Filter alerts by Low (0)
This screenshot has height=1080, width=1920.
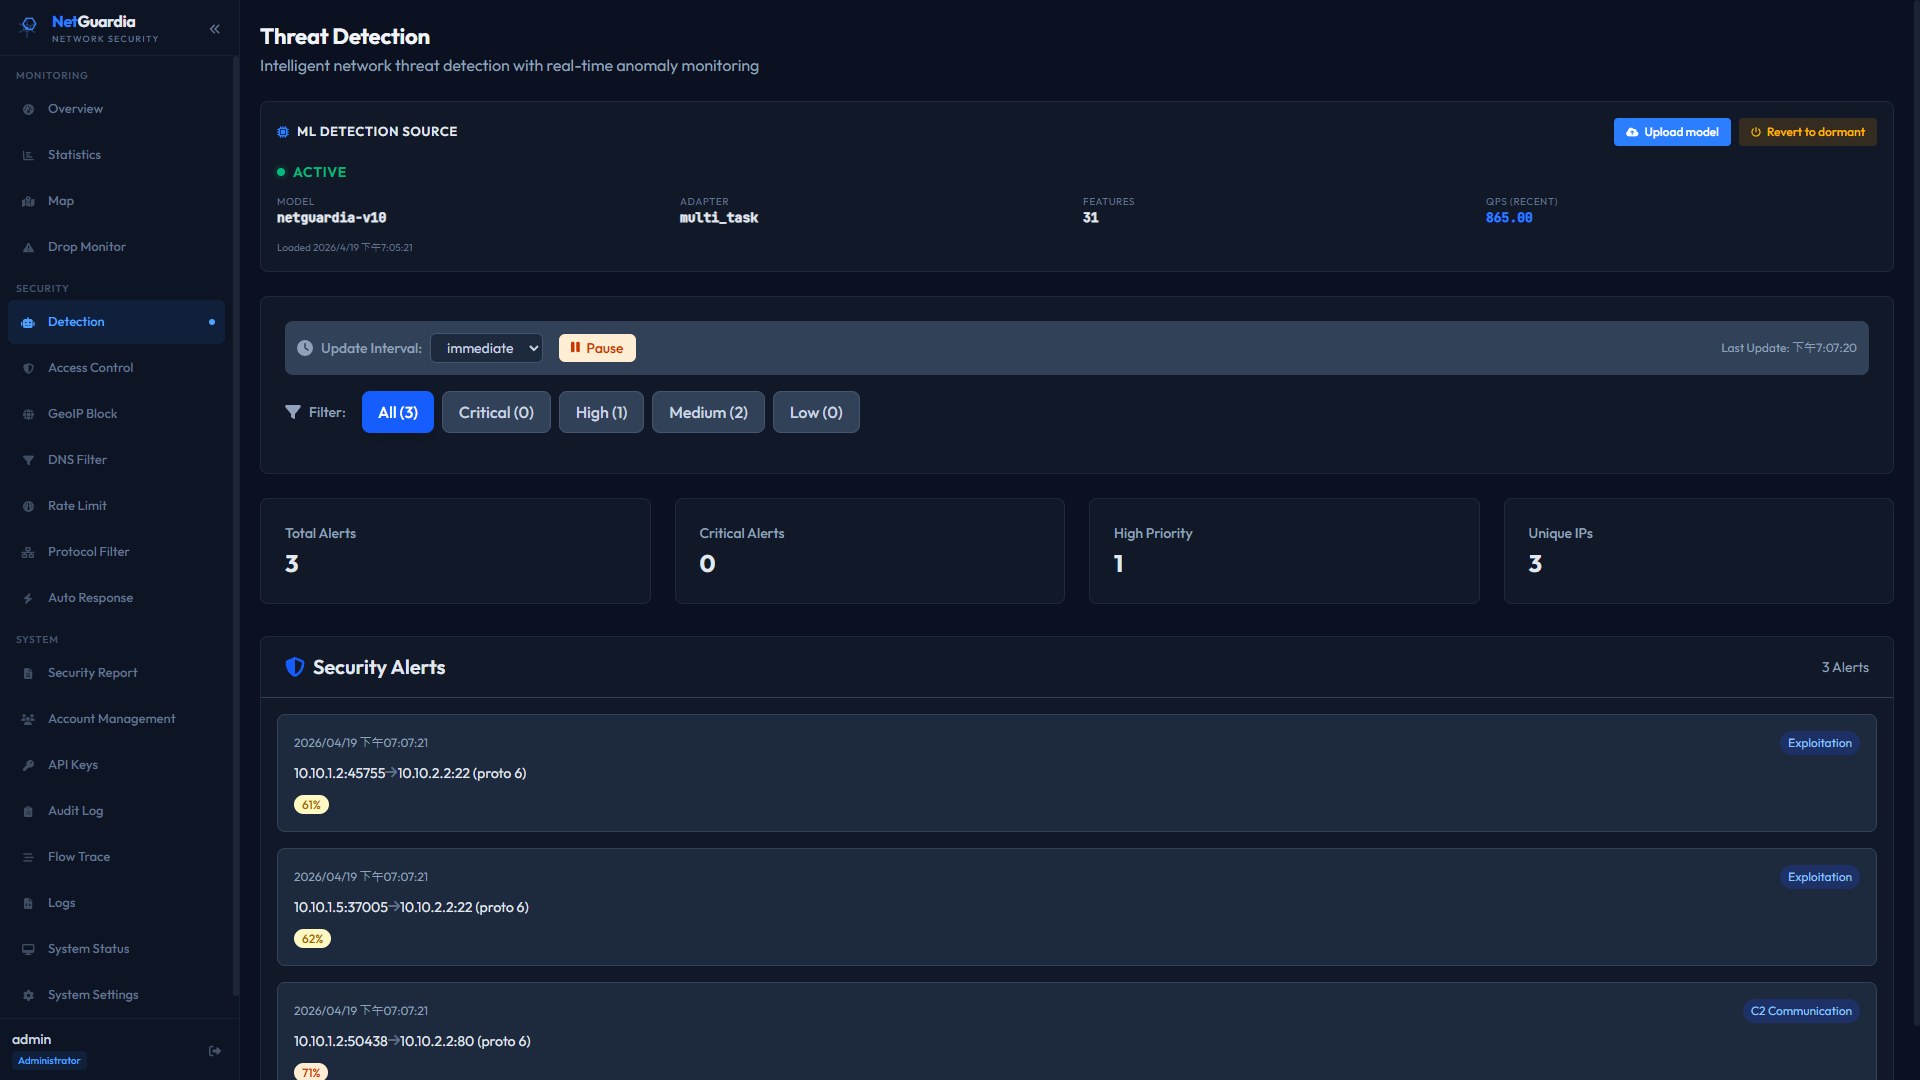(816, 412)
